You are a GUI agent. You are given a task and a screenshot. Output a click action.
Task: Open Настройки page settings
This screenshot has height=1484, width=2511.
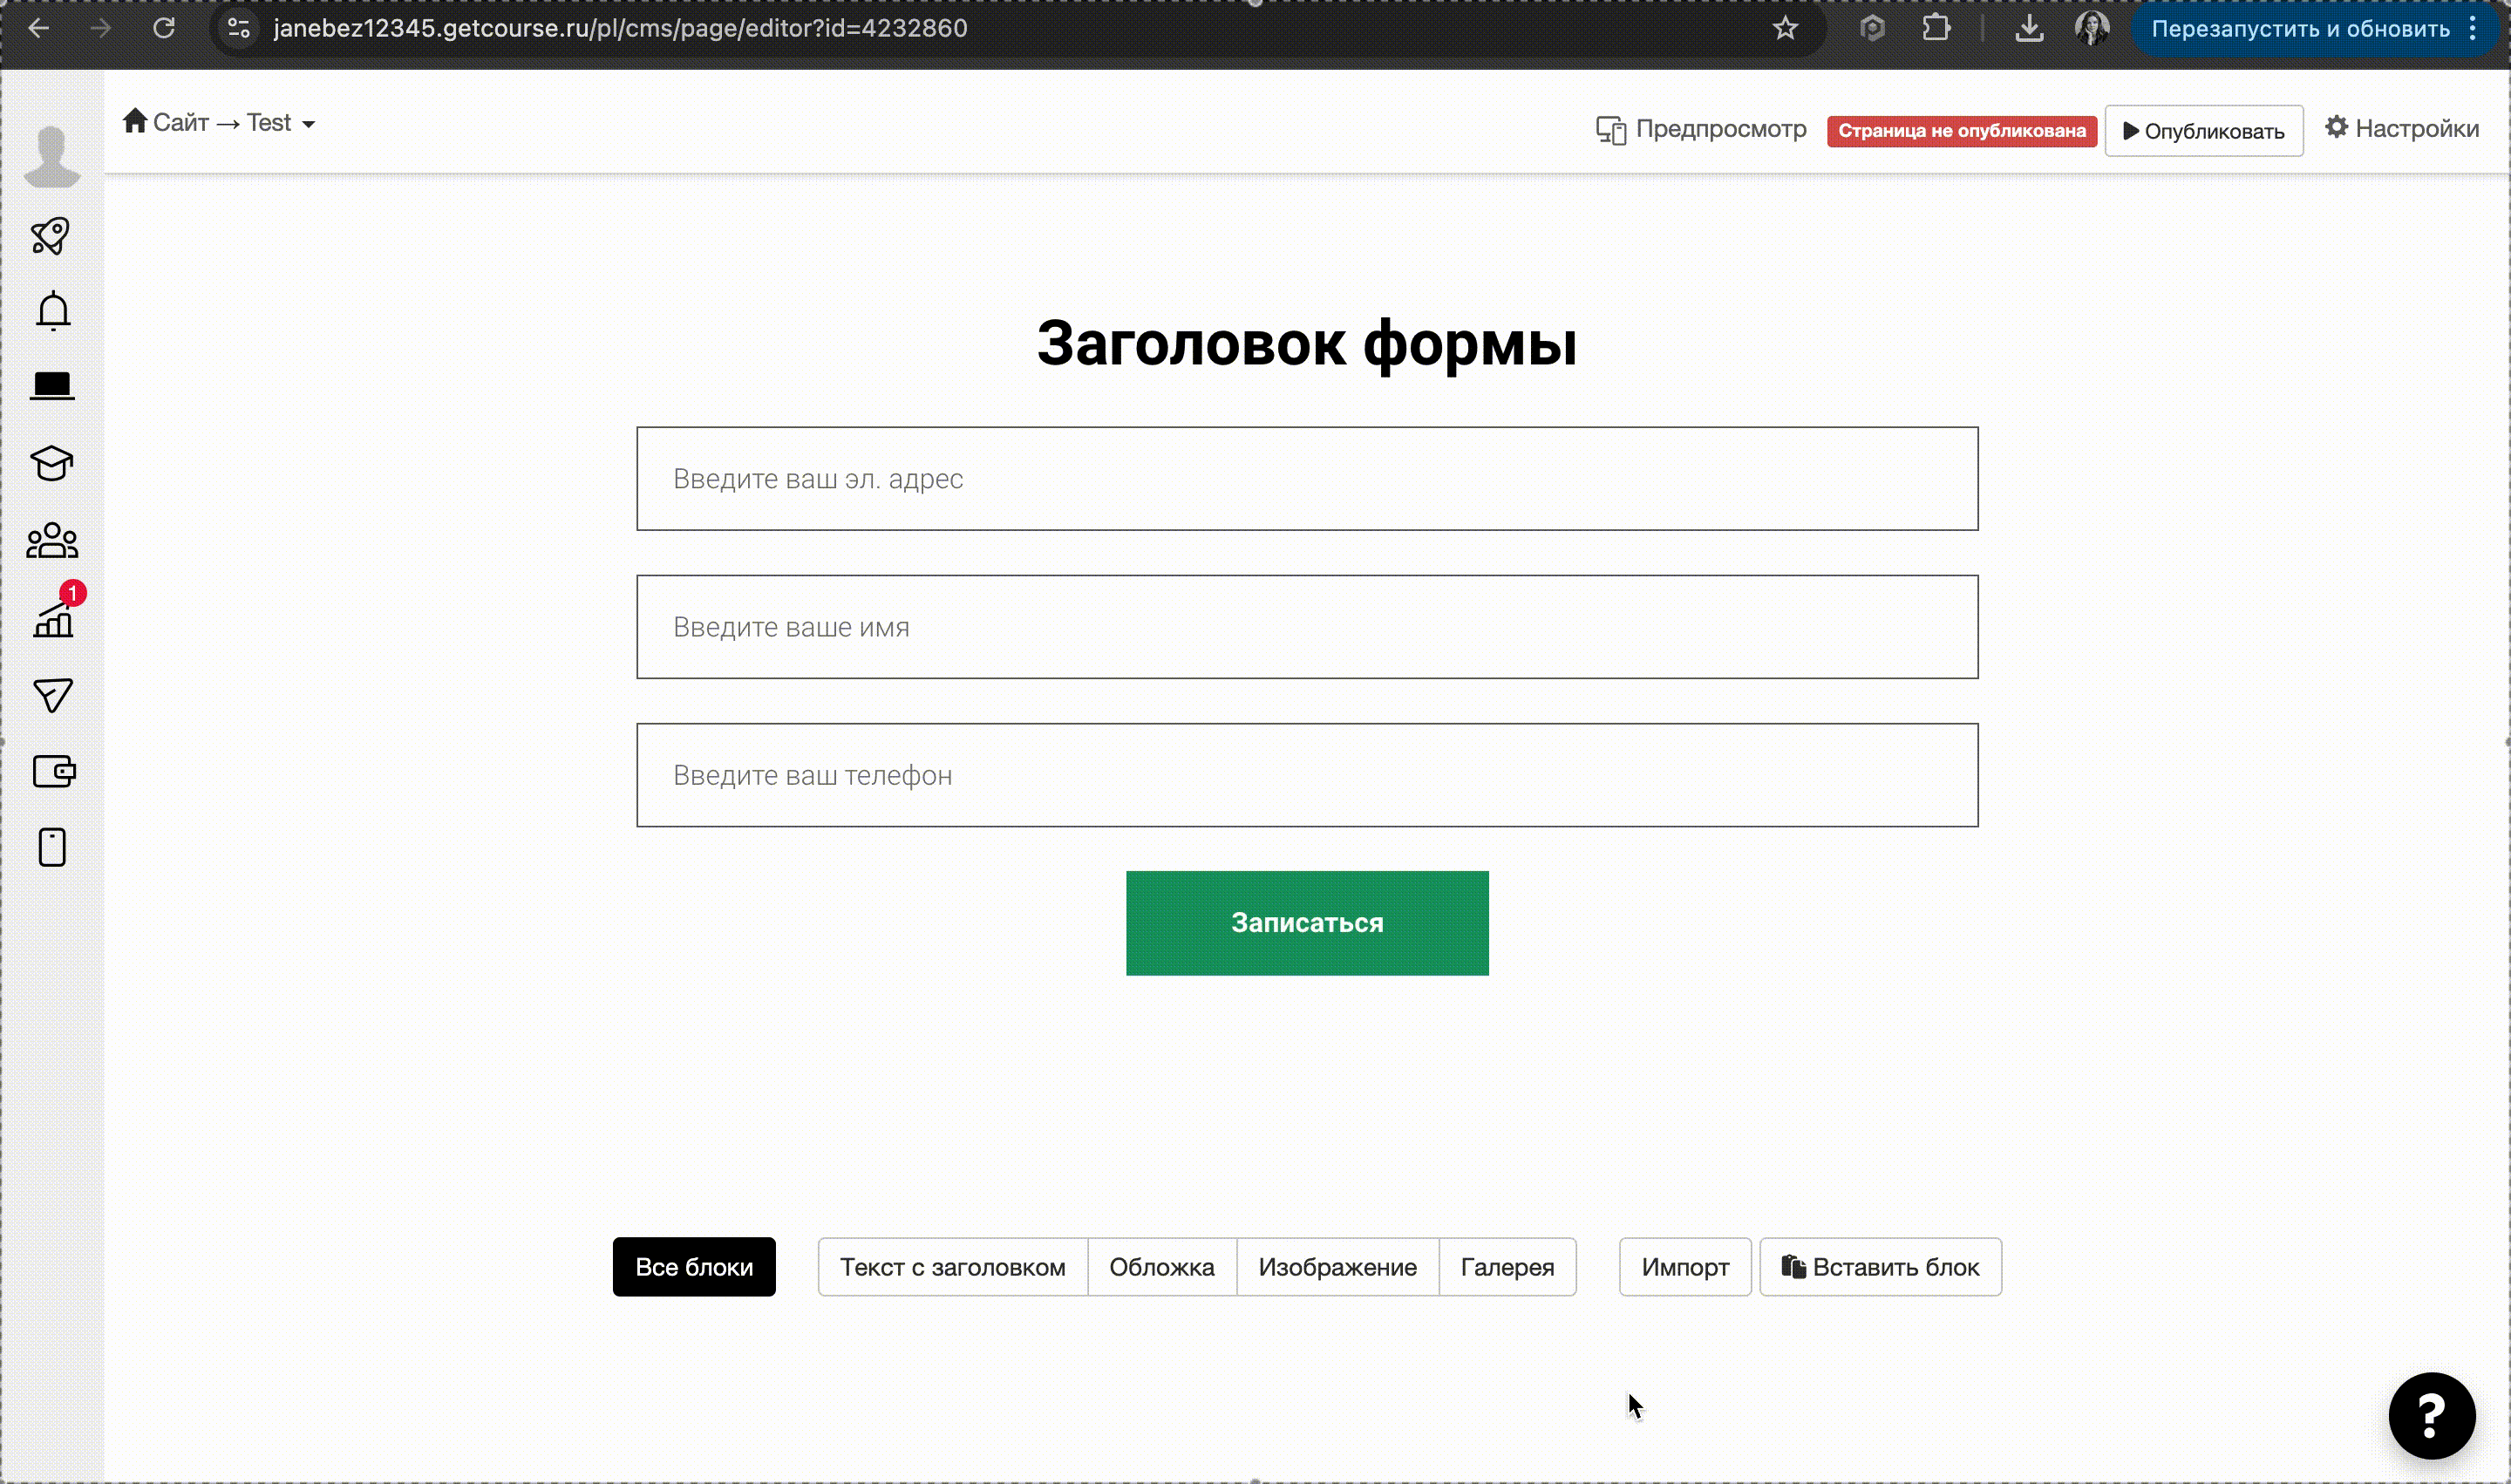tap(2401, 129)
